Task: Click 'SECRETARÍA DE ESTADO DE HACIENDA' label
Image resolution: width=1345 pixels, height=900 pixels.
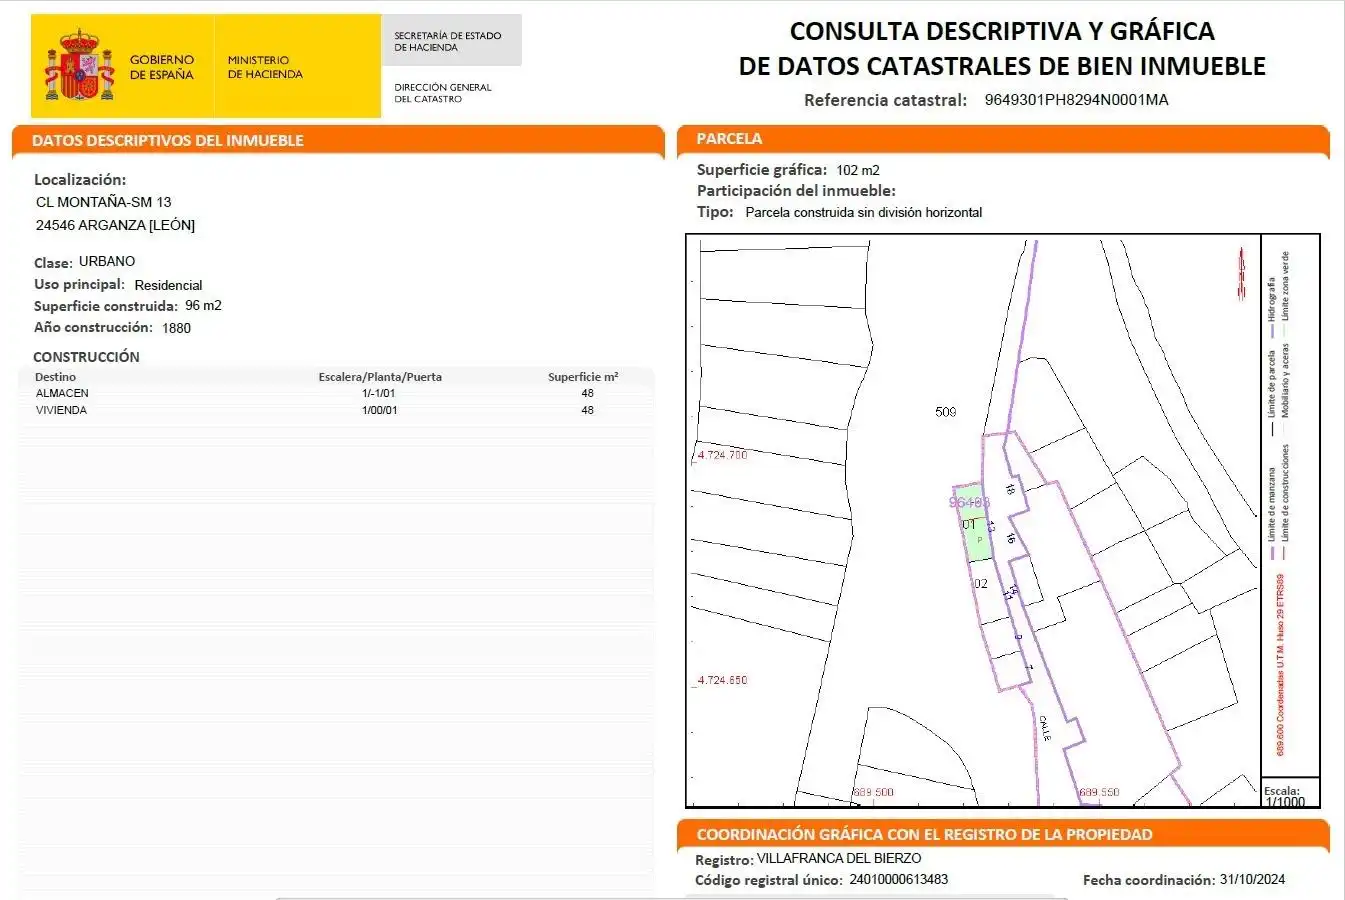Action: (x=448, y=41)
